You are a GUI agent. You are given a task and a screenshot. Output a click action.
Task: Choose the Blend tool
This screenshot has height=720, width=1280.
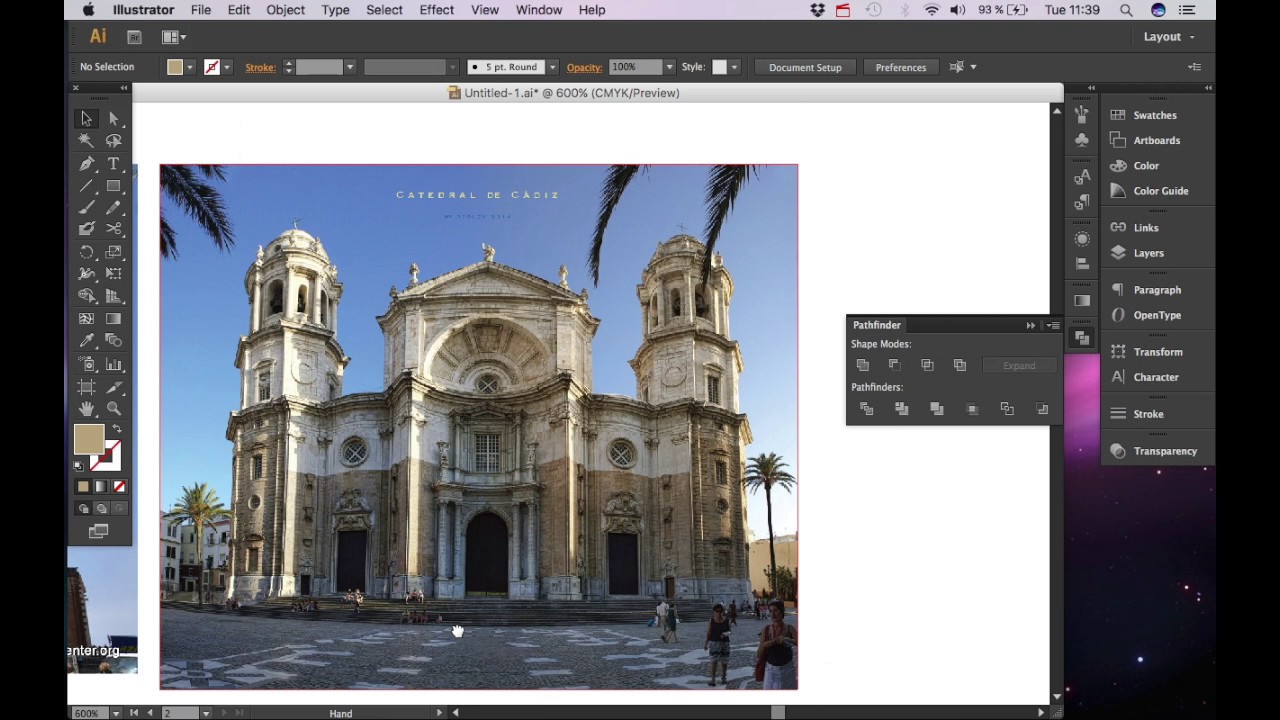[114, 341]
